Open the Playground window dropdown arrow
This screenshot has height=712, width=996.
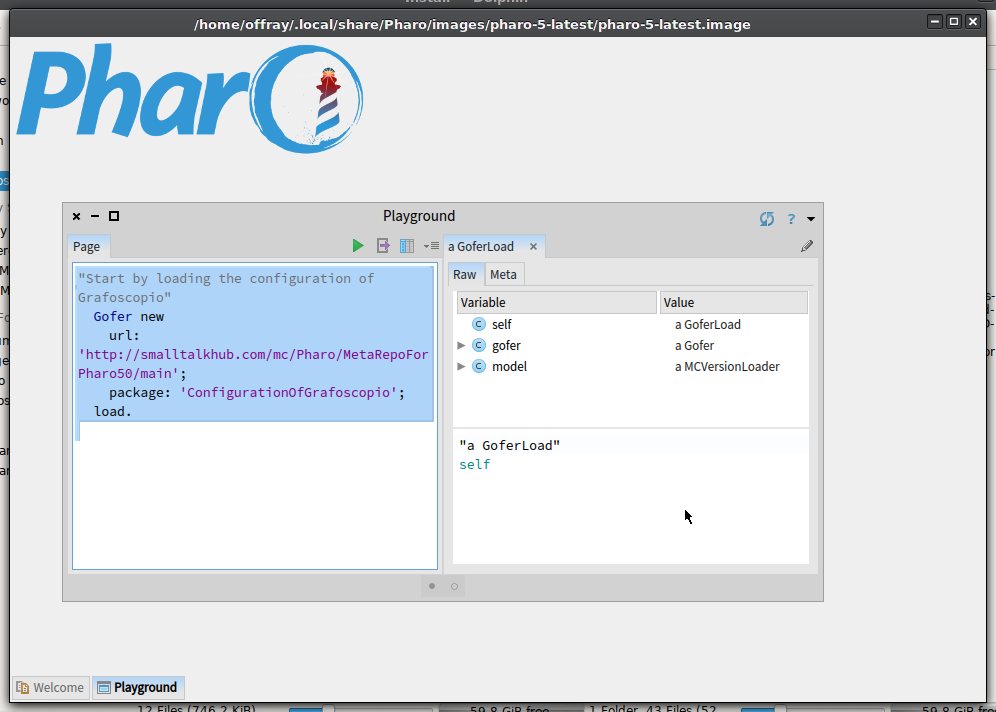pyautogui.click(x=811, y=219)
